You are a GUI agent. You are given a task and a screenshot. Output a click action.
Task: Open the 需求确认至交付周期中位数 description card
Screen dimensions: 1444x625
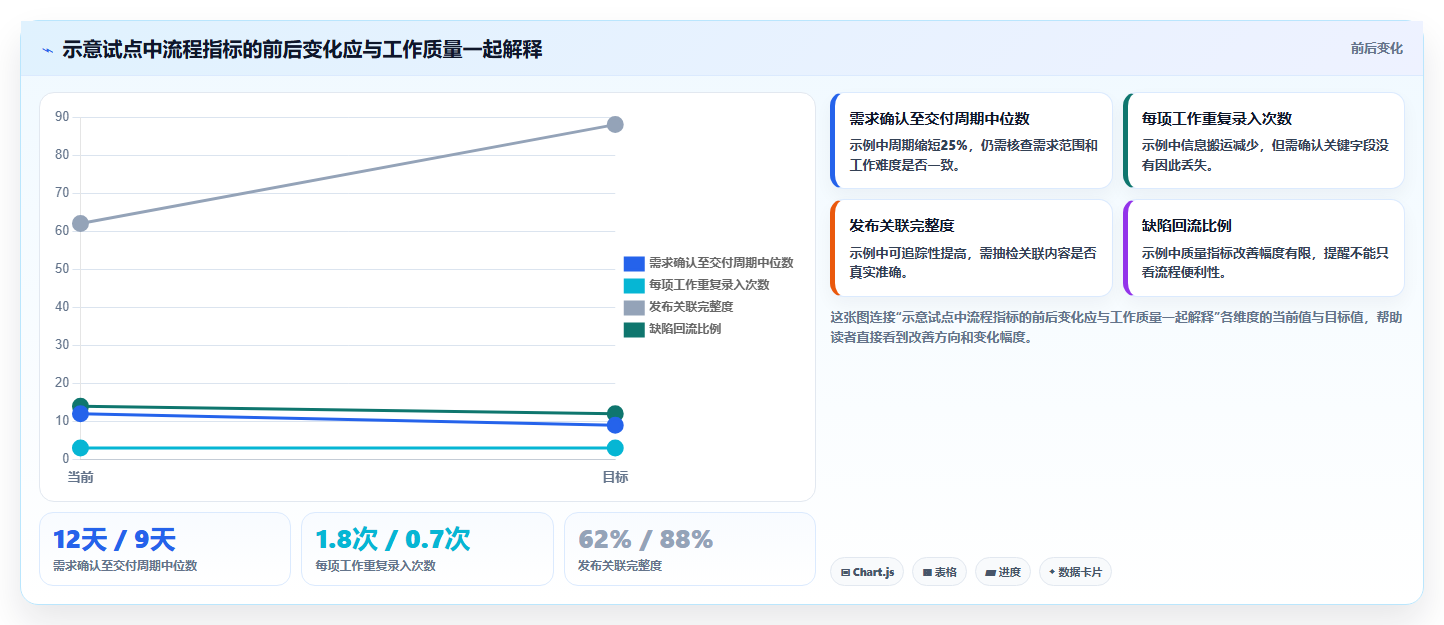[971, 141]
